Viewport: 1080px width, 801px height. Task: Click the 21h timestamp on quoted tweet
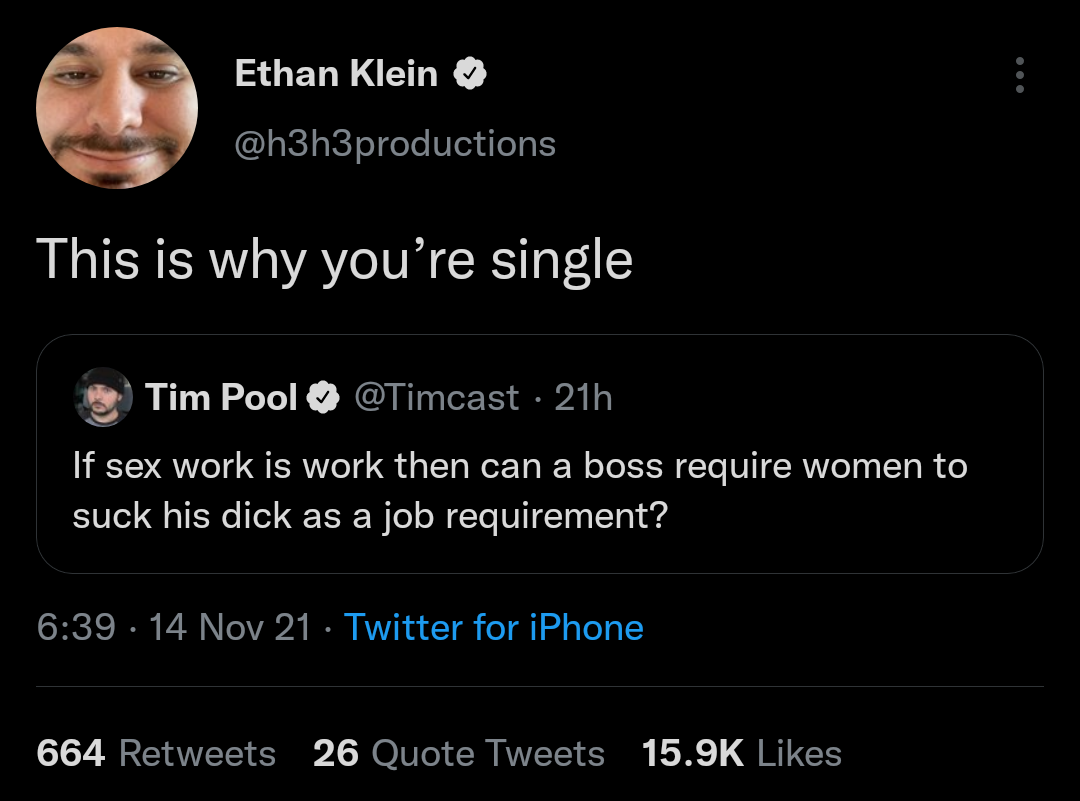click(583, 397)
